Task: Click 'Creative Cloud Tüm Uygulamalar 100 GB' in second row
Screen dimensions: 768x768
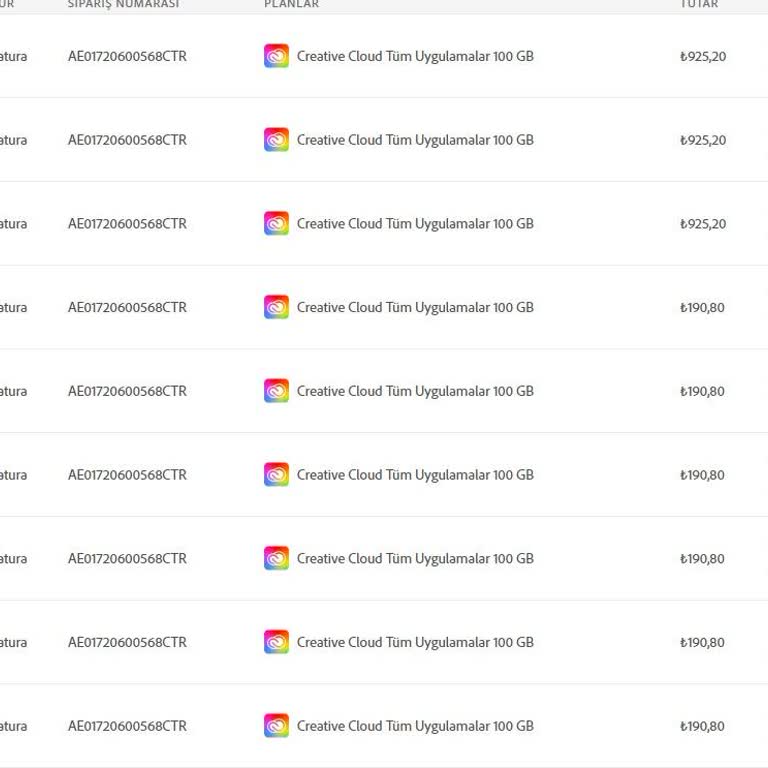Action: tap(415, 141)
